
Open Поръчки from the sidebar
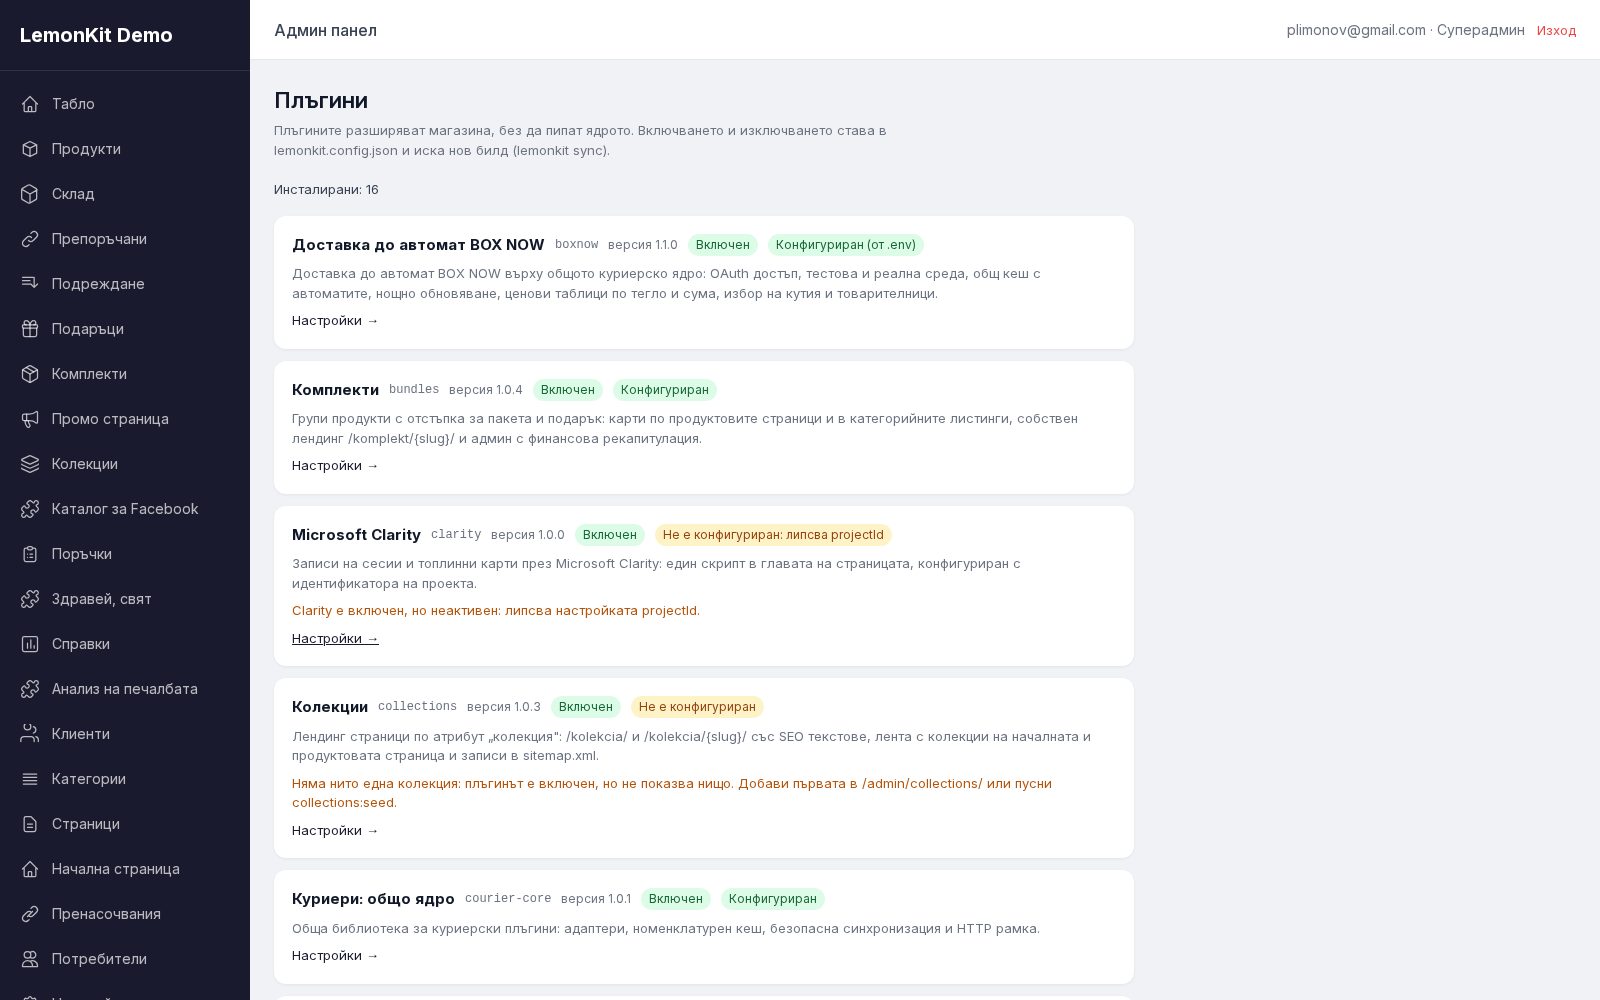(x=125, y=554)
